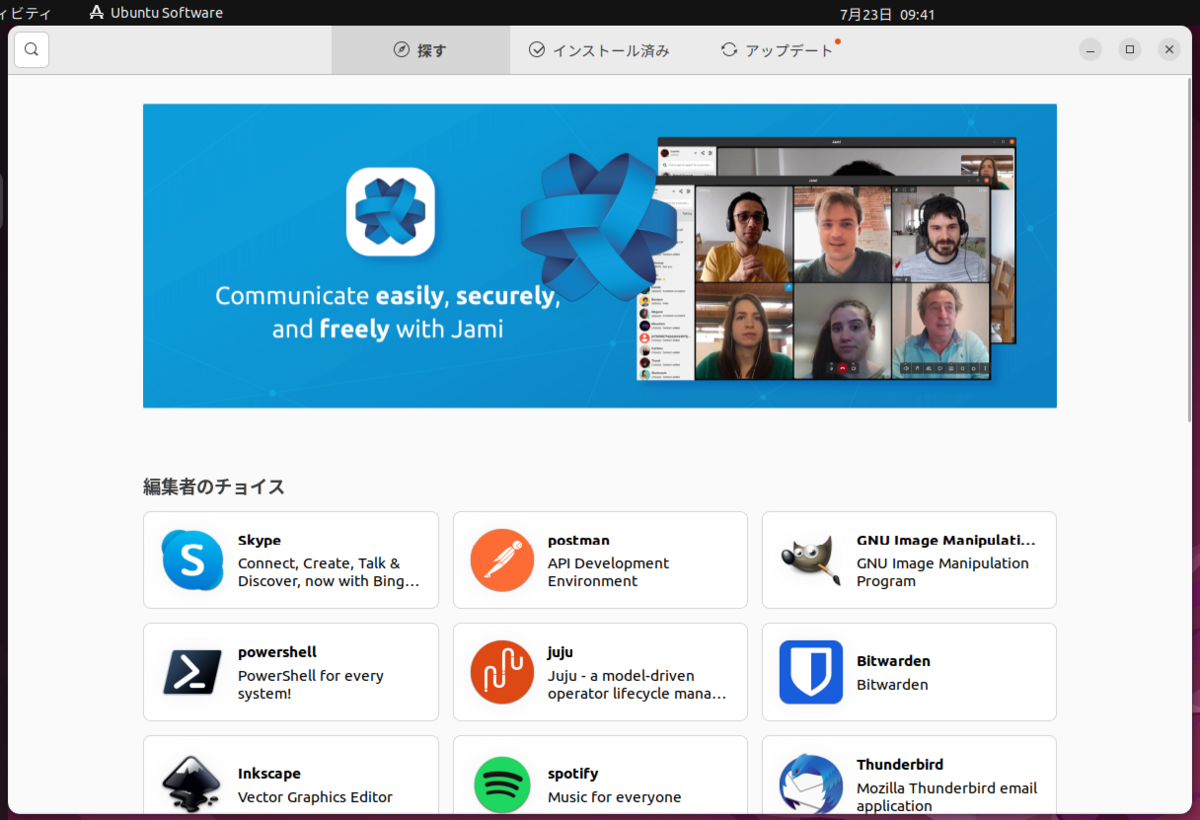This screenshot has height=820, width=1200.
Task: Open the Jami featured banner
Action: click(x=600, y=256)
